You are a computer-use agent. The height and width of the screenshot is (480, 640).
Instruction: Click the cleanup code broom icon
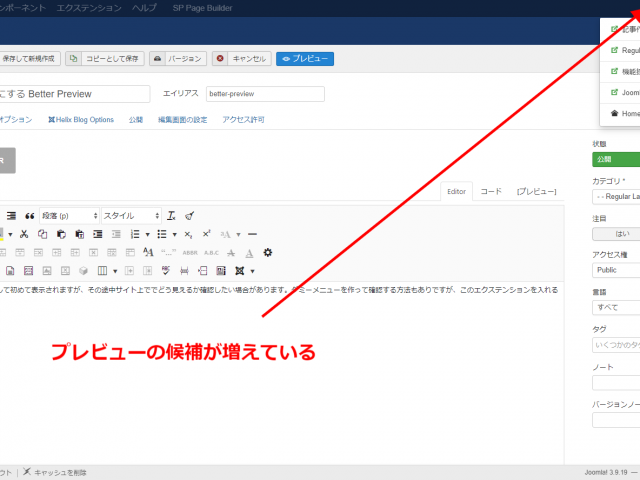tap(189, 216)
